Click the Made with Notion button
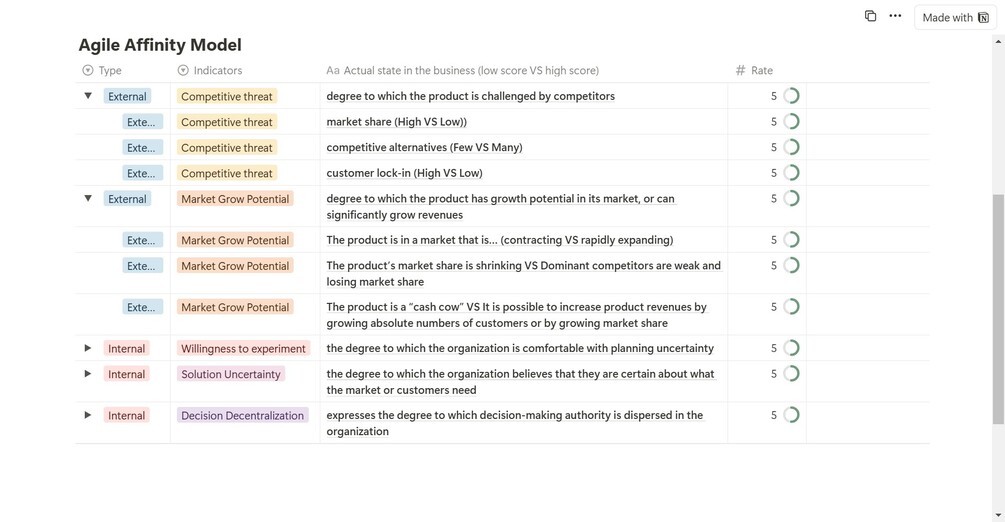The image size is (1005, 522). tap(955, 17)
